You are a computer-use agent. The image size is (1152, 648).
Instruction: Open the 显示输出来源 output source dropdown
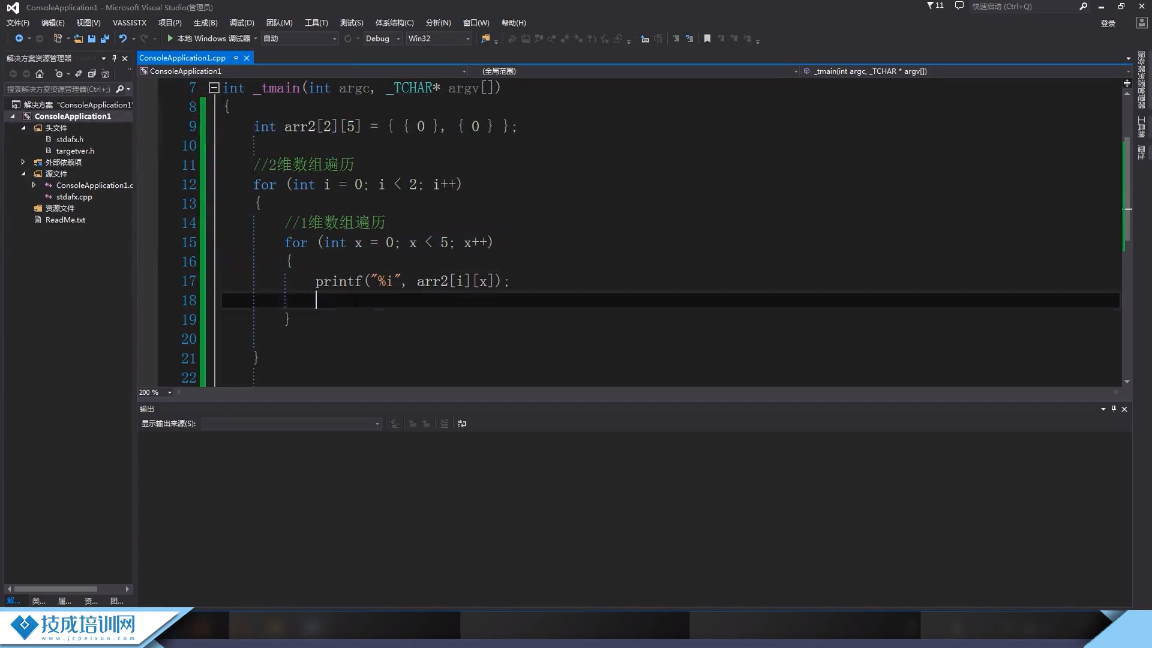click(x=292, y=424)
